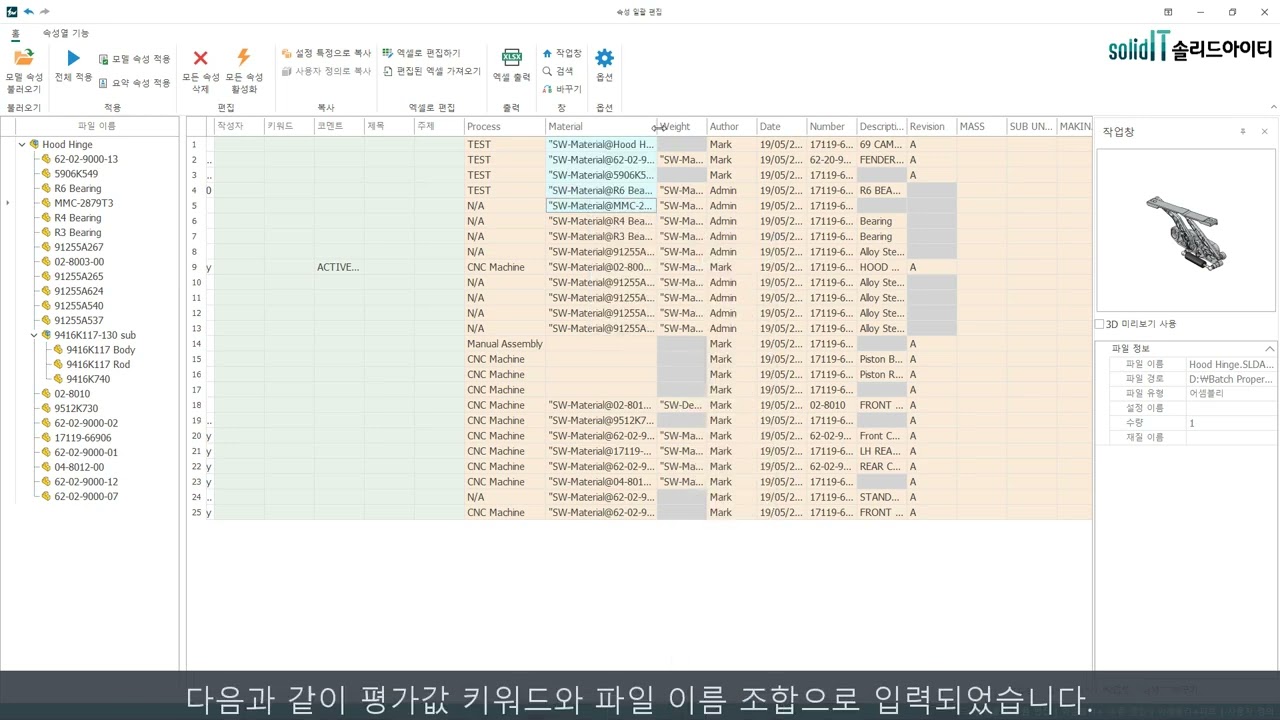Select 9416K117 Rod in the tree
This screenshot has width=1280, height=720.
coord(98,364)
